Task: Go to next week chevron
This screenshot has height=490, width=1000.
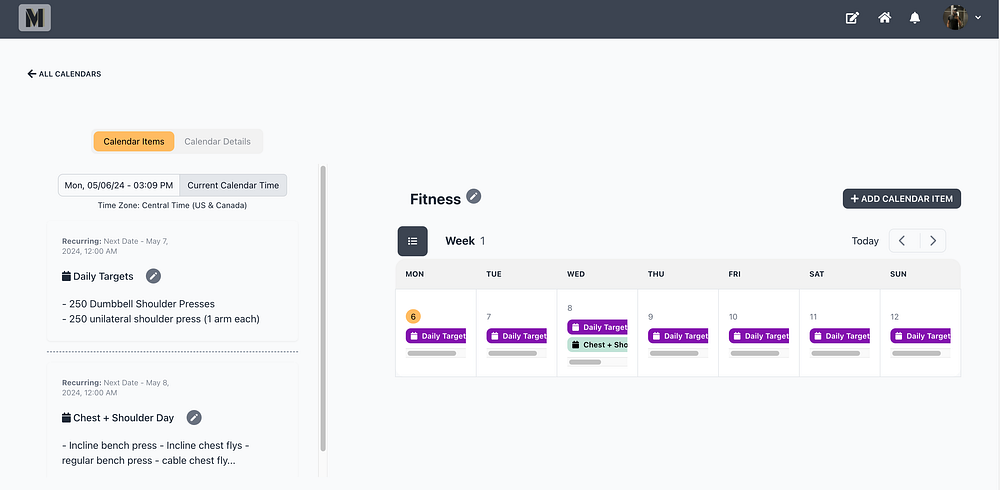Action: [933, 241]
